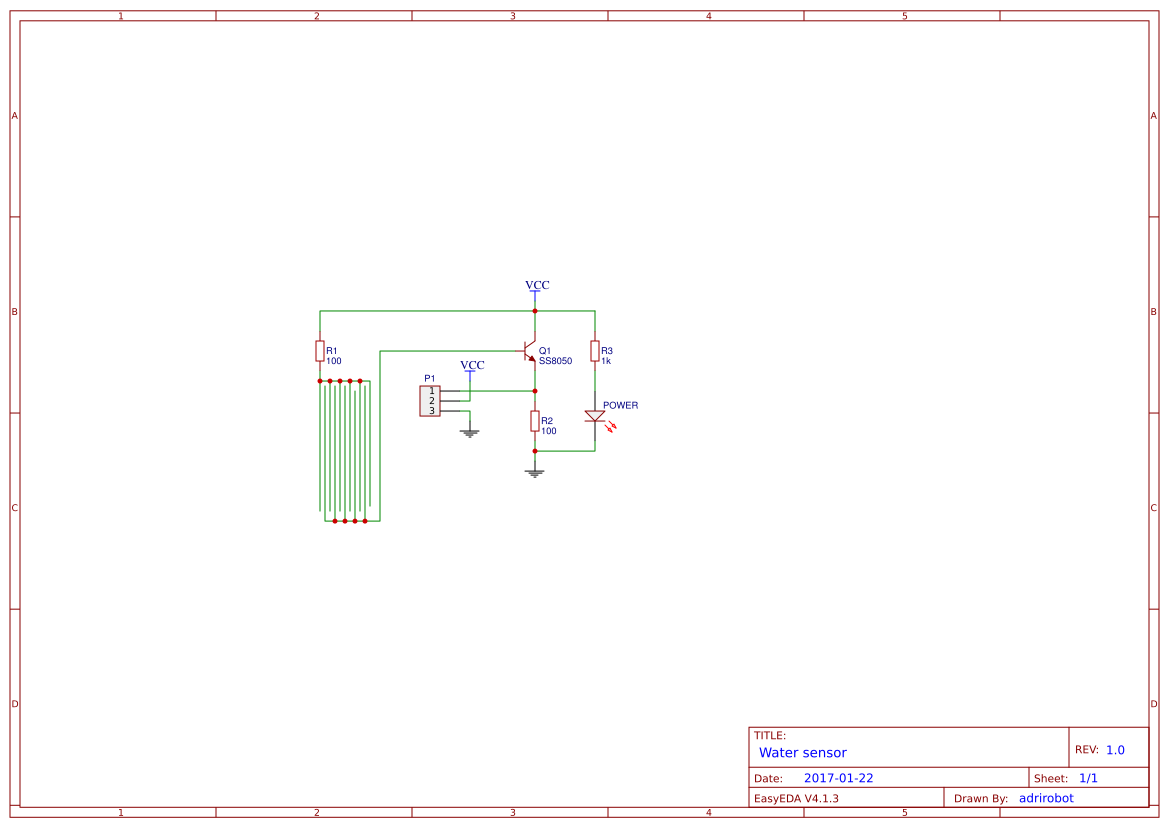Viewport: 1169px width, 828px height.
Task: Select resistor R2 below the transistor
Action: tap(535, 422)
